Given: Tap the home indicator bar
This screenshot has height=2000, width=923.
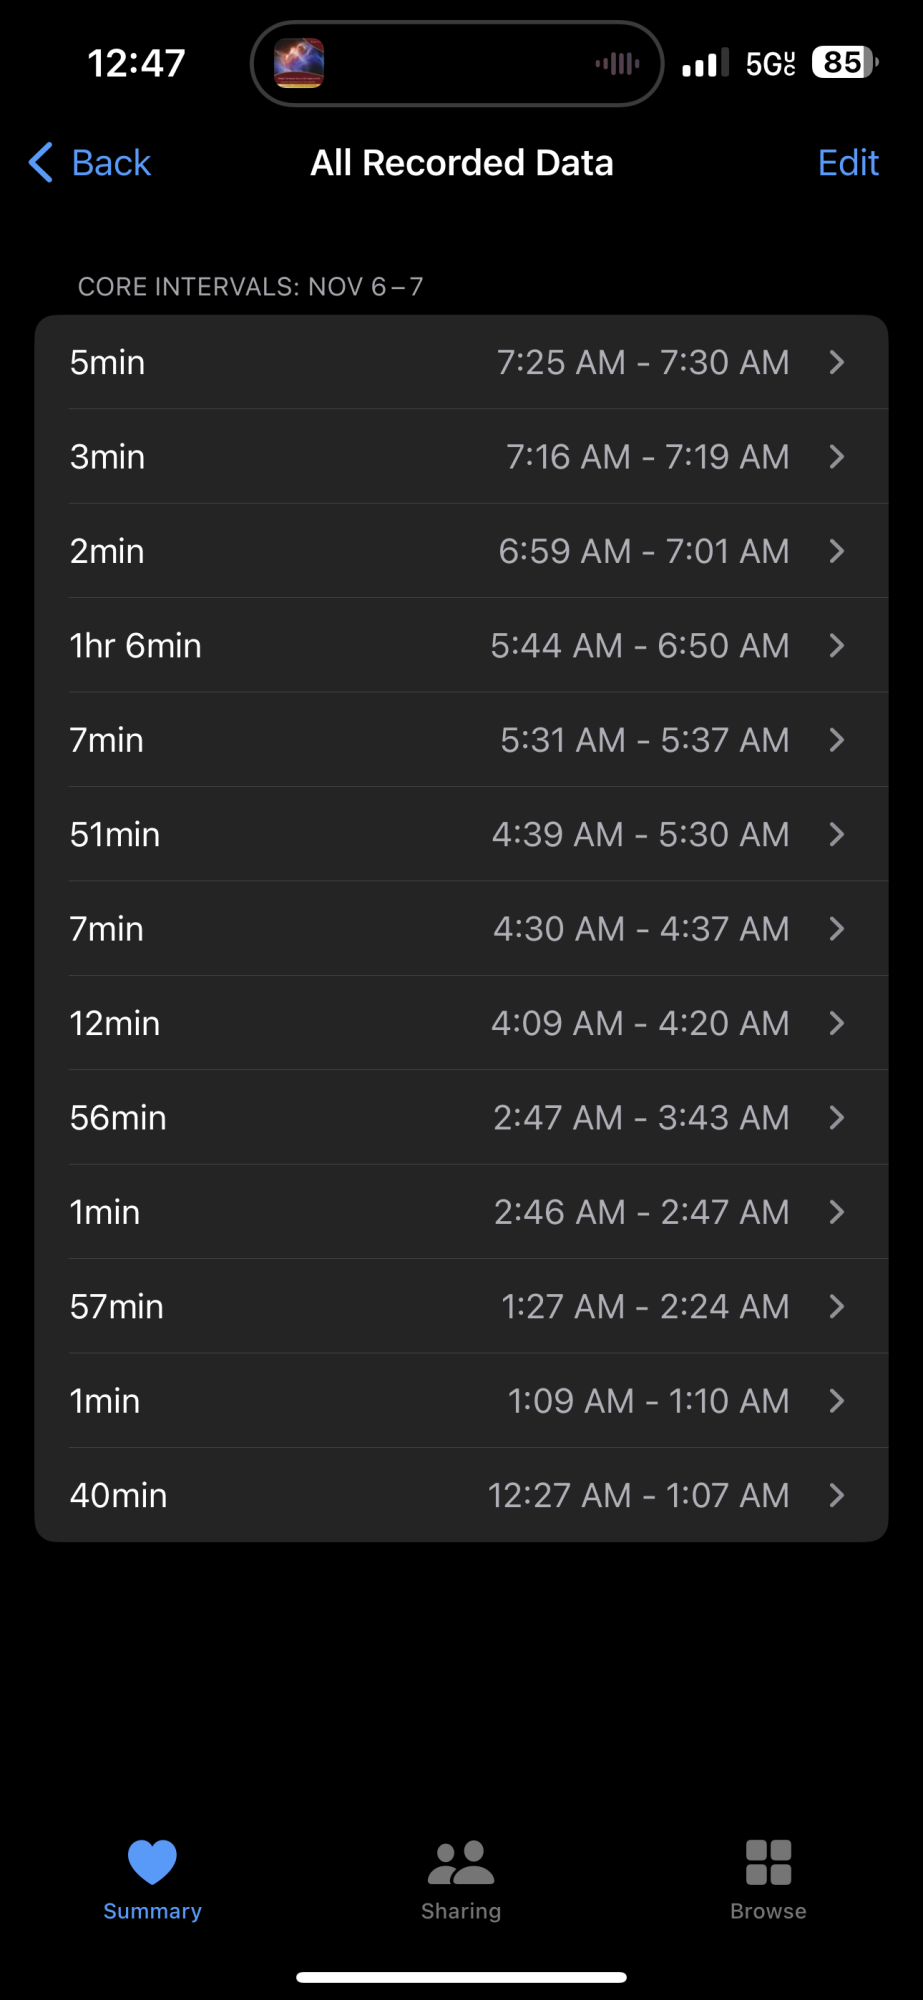Looking at the screenshot, I should (x=461, y=1977).
